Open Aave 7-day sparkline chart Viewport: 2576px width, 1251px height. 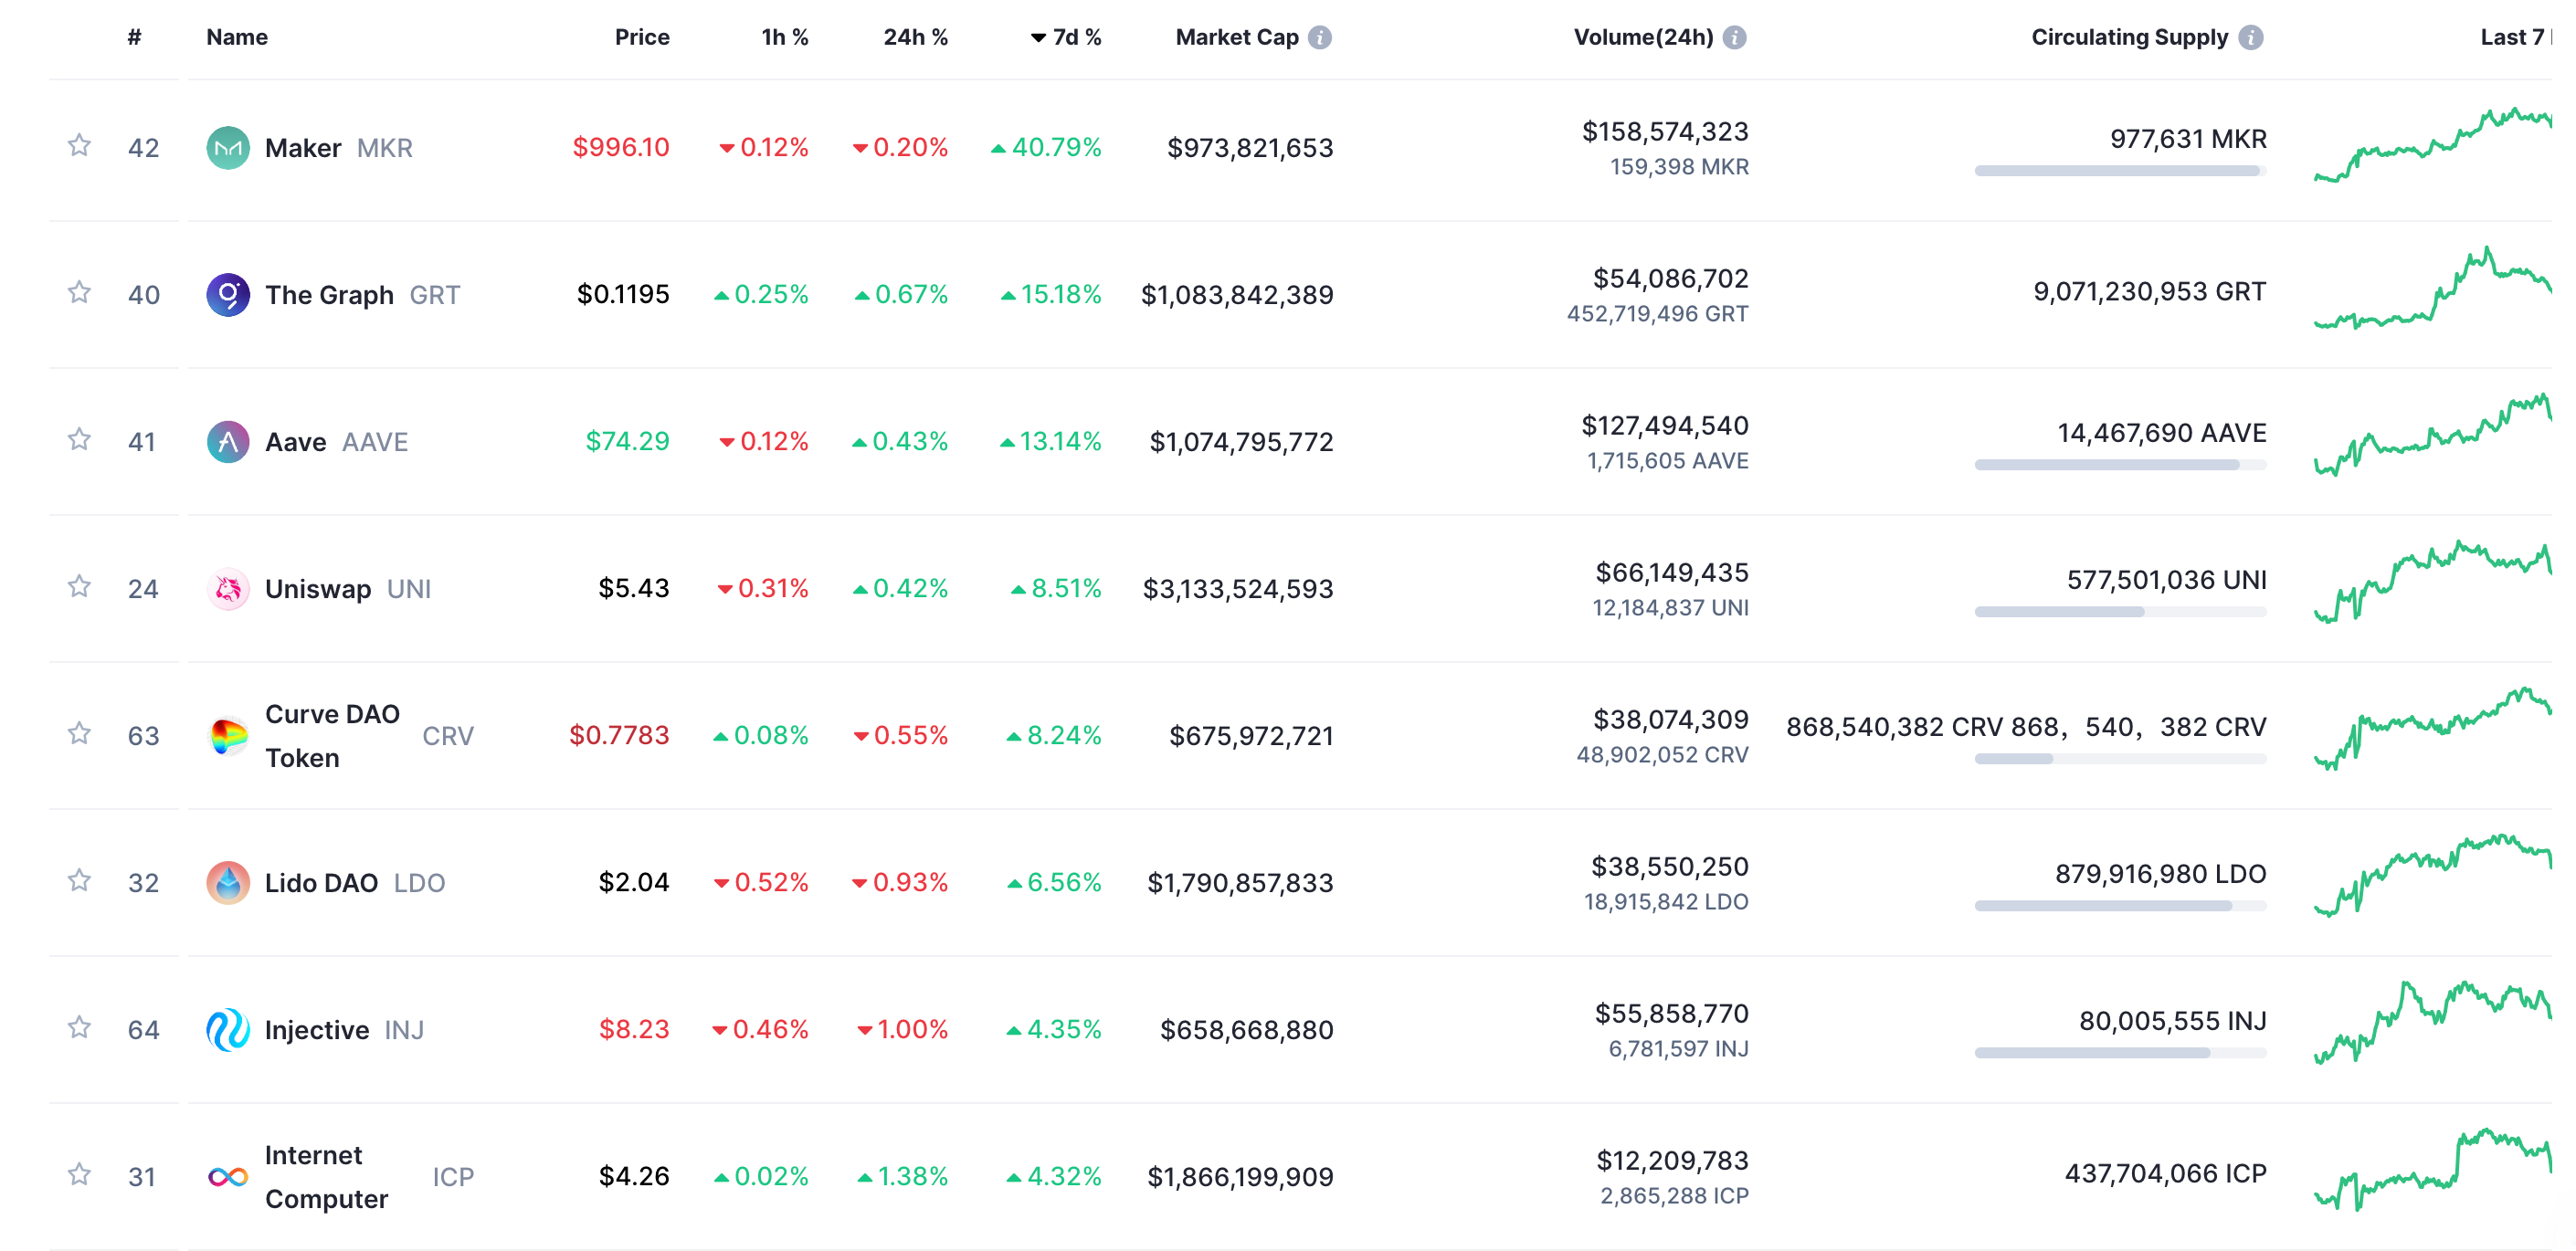coord(2432,435)
